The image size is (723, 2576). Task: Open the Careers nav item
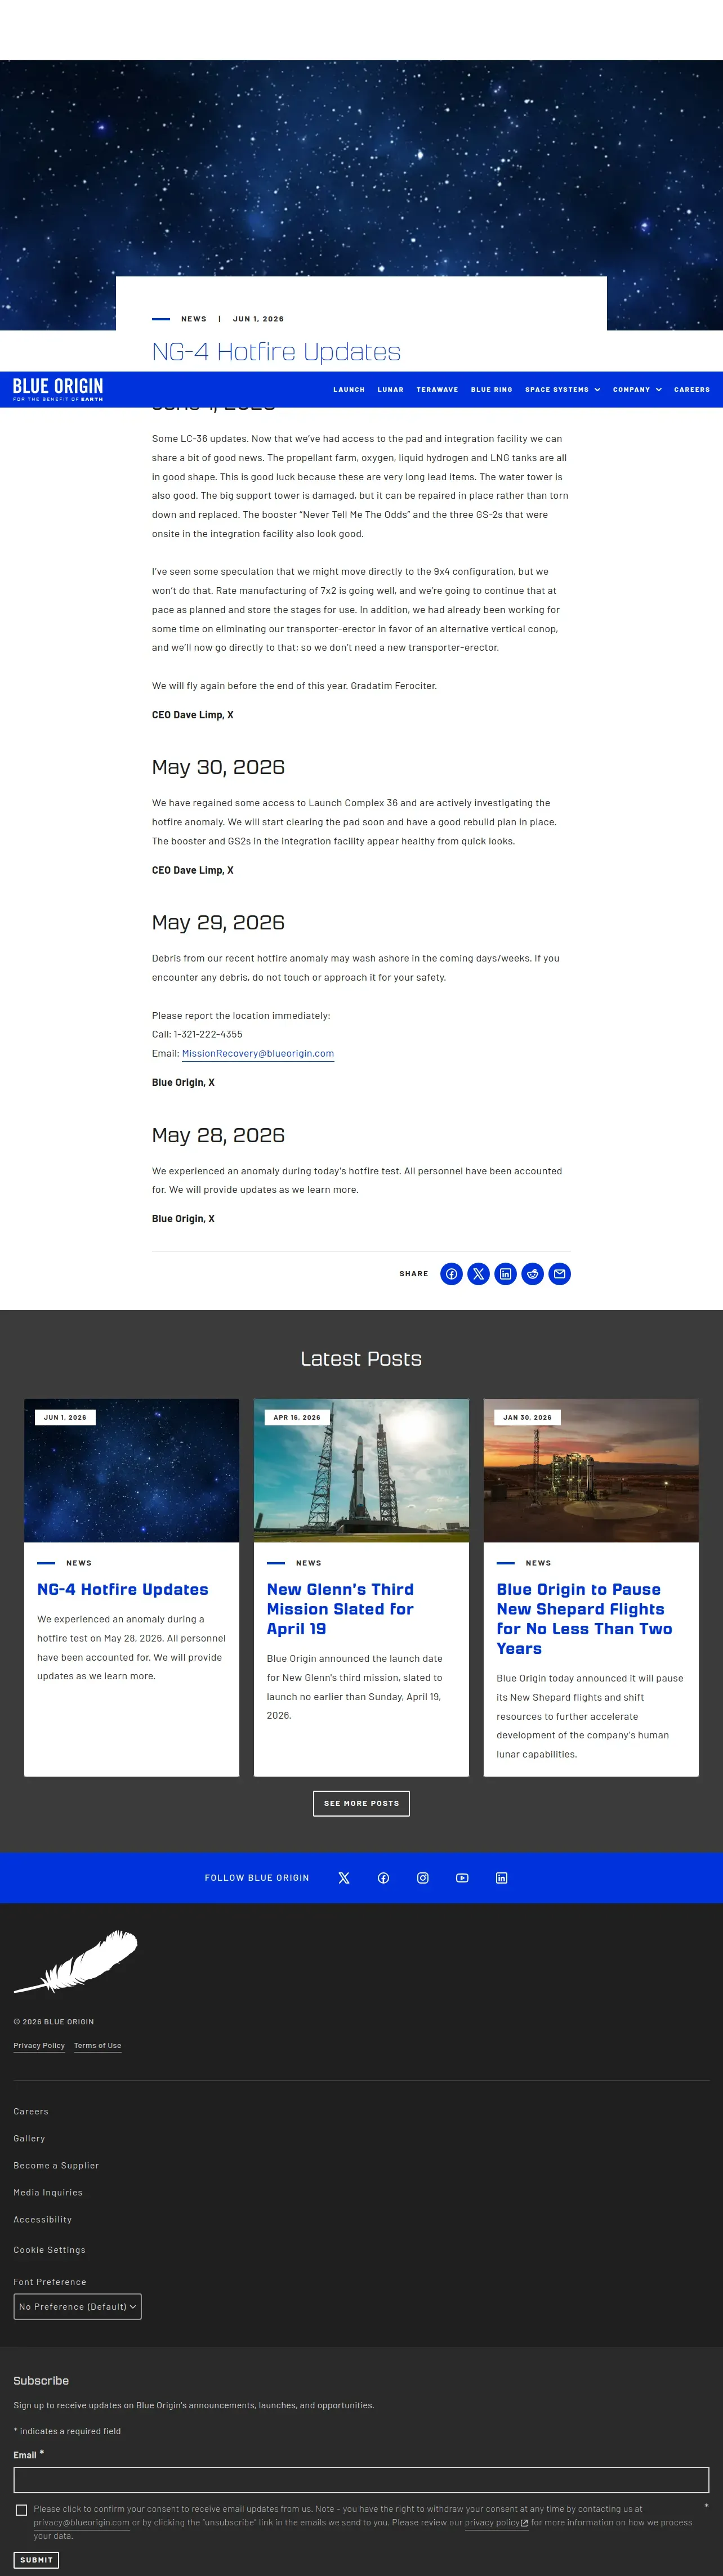(x=692, y=390)
